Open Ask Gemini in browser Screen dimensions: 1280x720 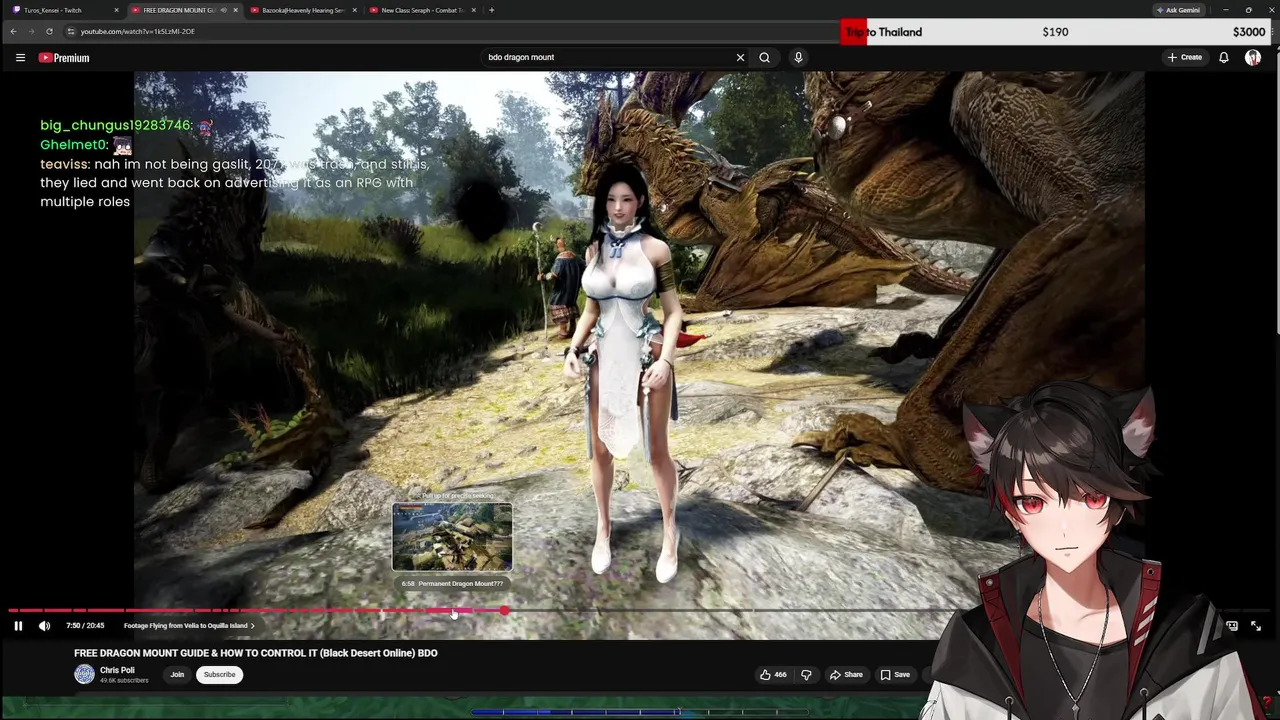tap(1178, 10)
